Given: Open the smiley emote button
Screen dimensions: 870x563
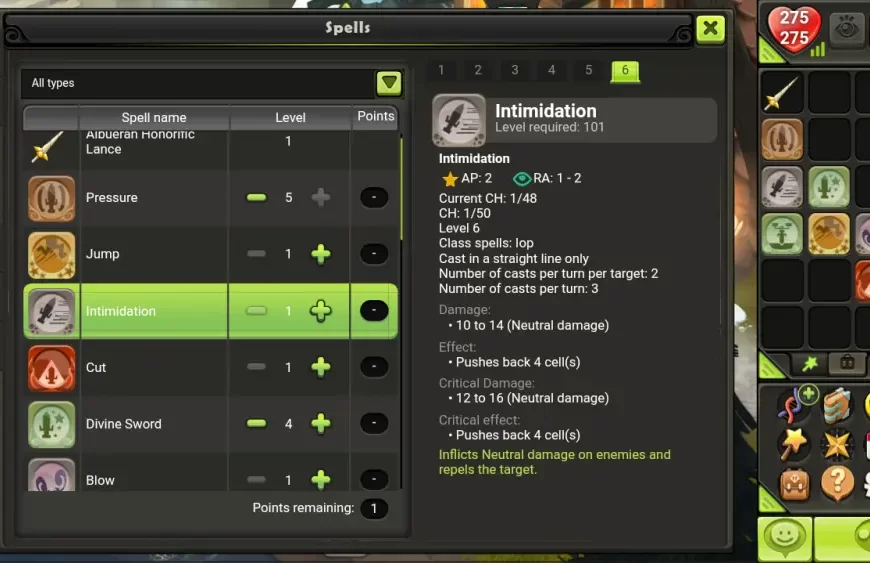Looking at the screenshot, I should 785,538.
